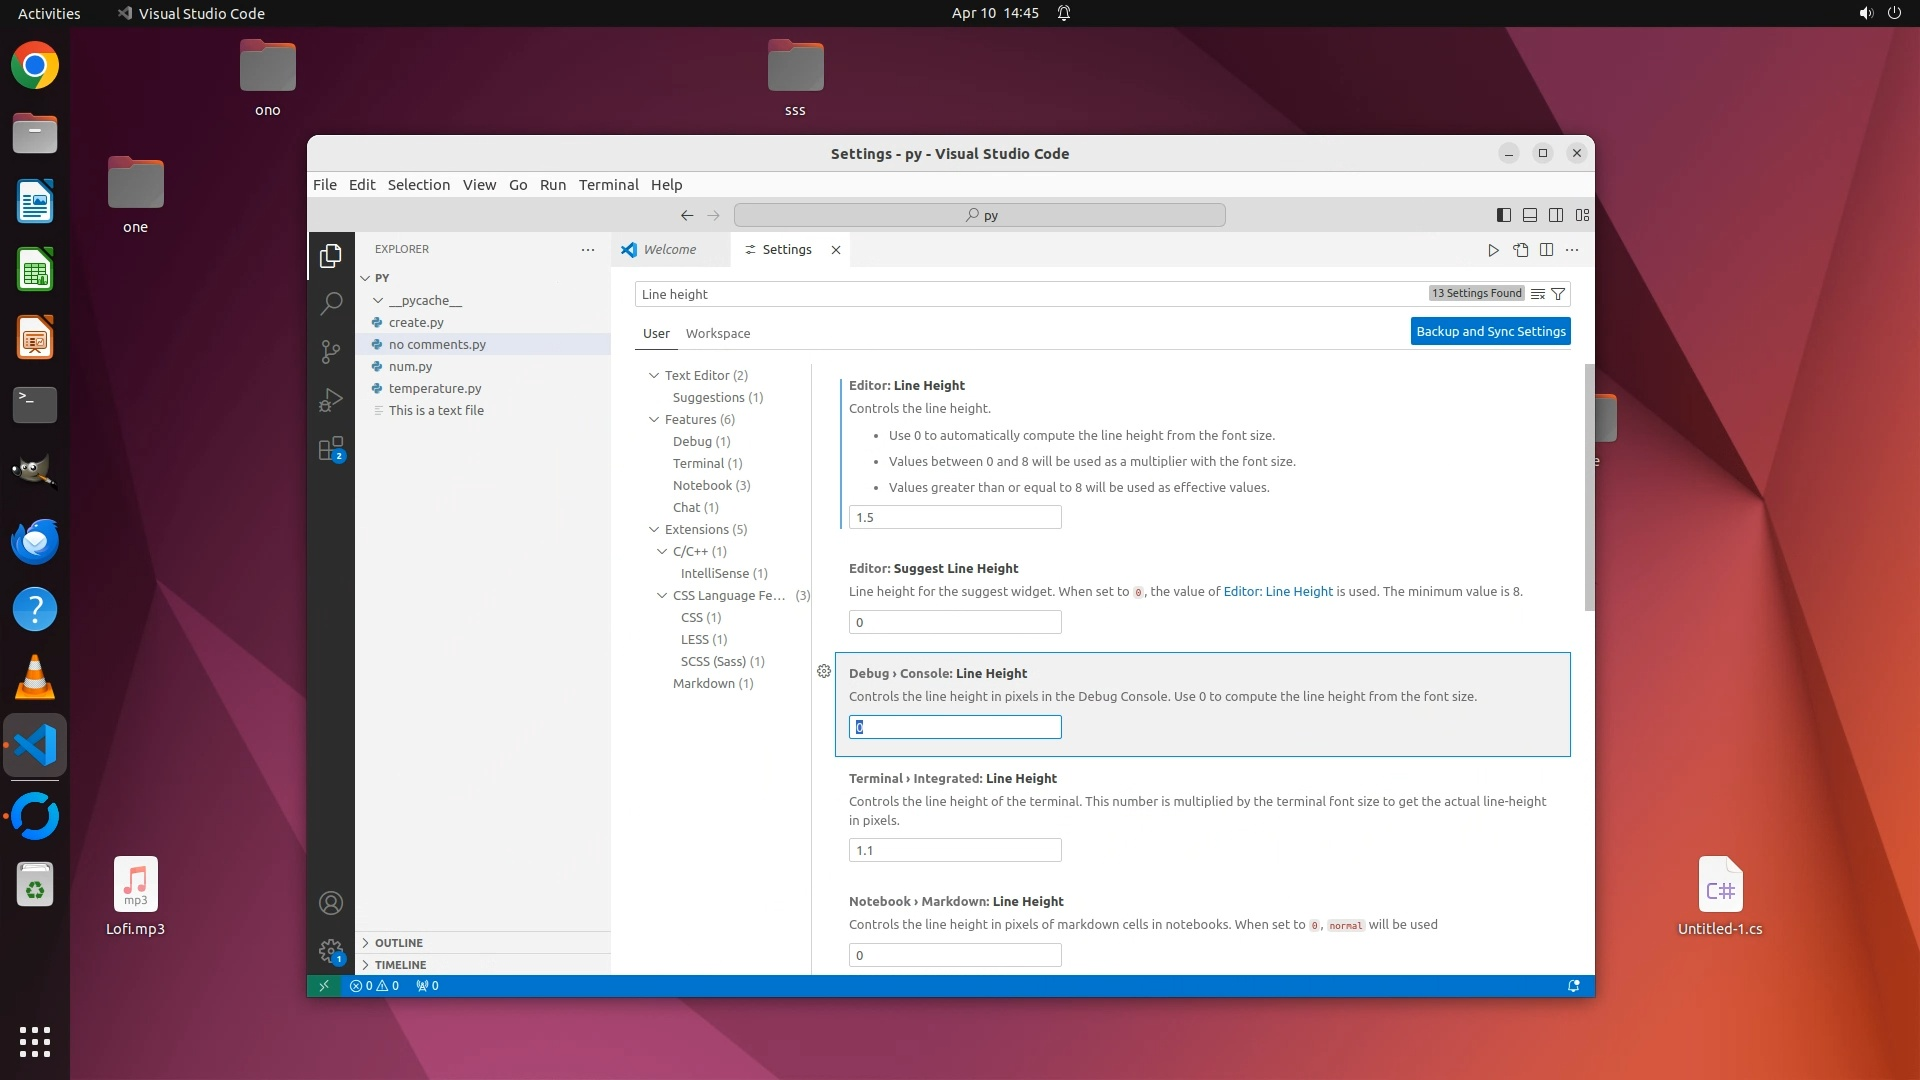Click the settings pane vertical scrollbar

(1589, 487)
